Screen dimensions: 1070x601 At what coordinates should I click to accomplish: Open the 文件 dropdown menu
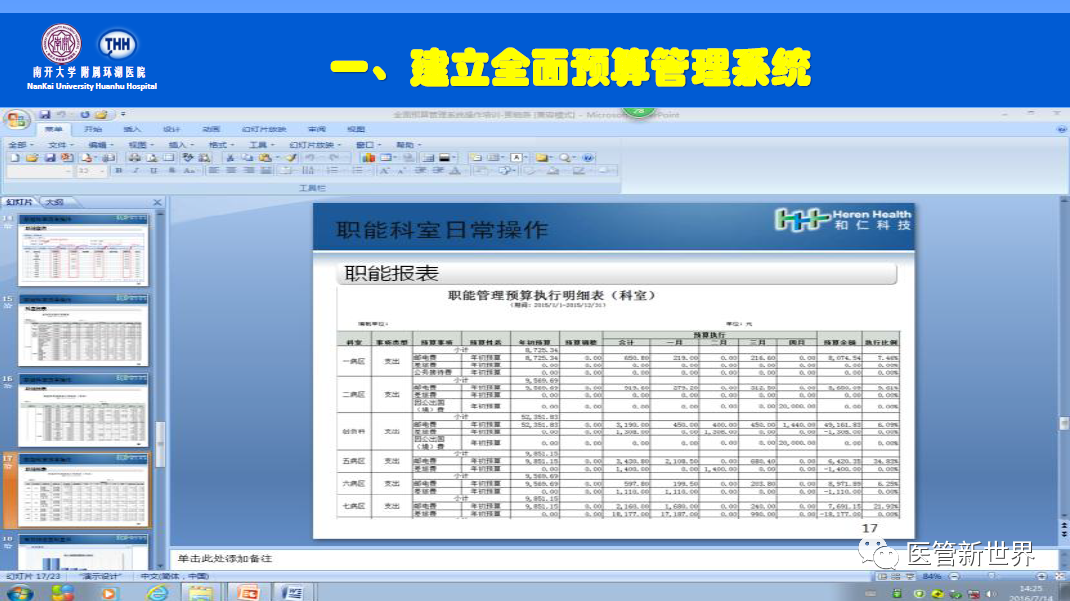click(58, 144)
